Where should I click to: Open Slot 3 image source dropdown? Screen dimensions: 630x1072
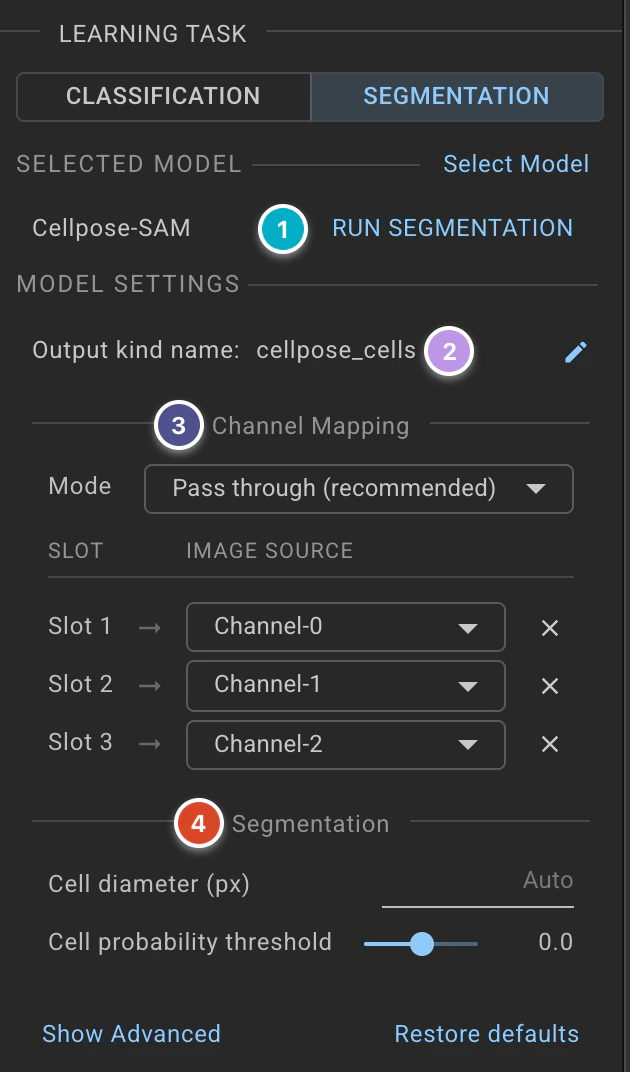(345, 745)
